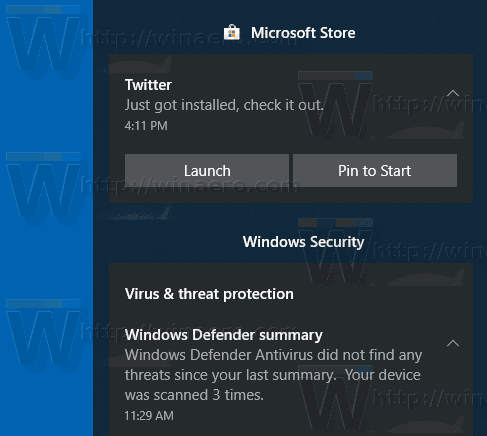Click the 11:29 AM notification timestamp
Image resolution: width=487 pixels, height=436 pixels.
149,416
